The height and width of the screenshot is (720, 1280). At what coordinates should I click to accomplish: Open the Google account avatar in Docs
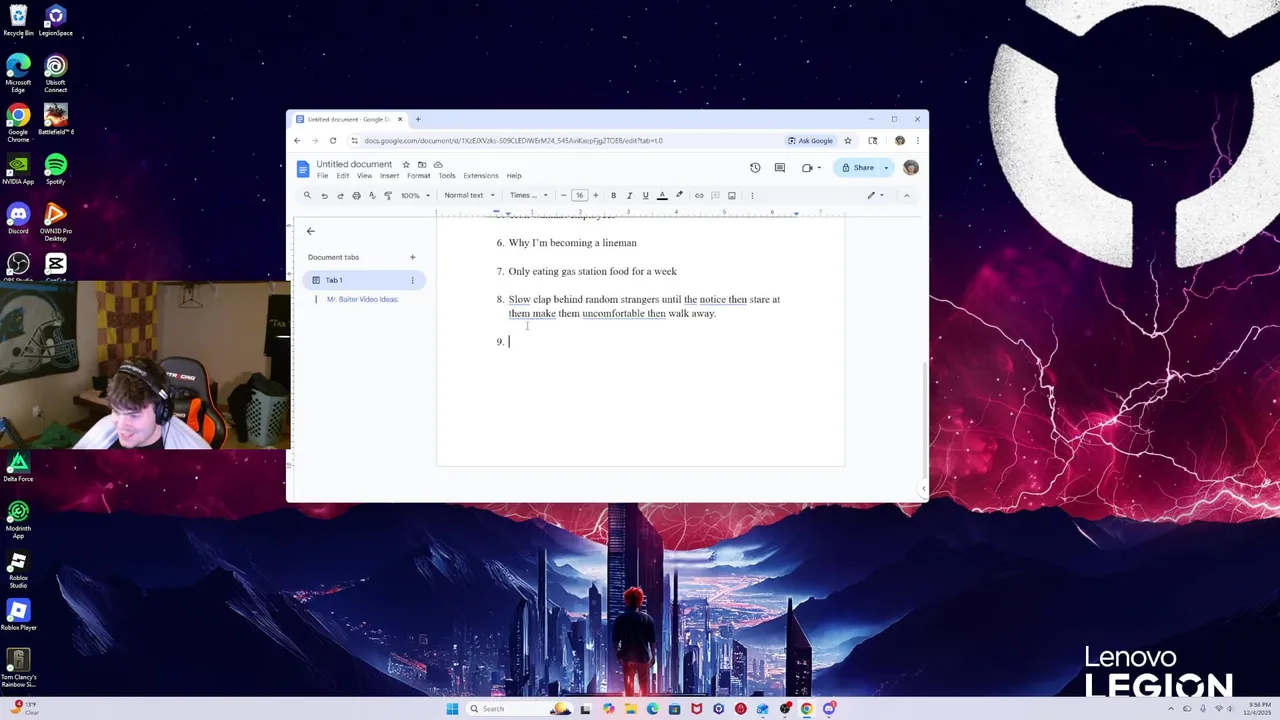point(910,167)
